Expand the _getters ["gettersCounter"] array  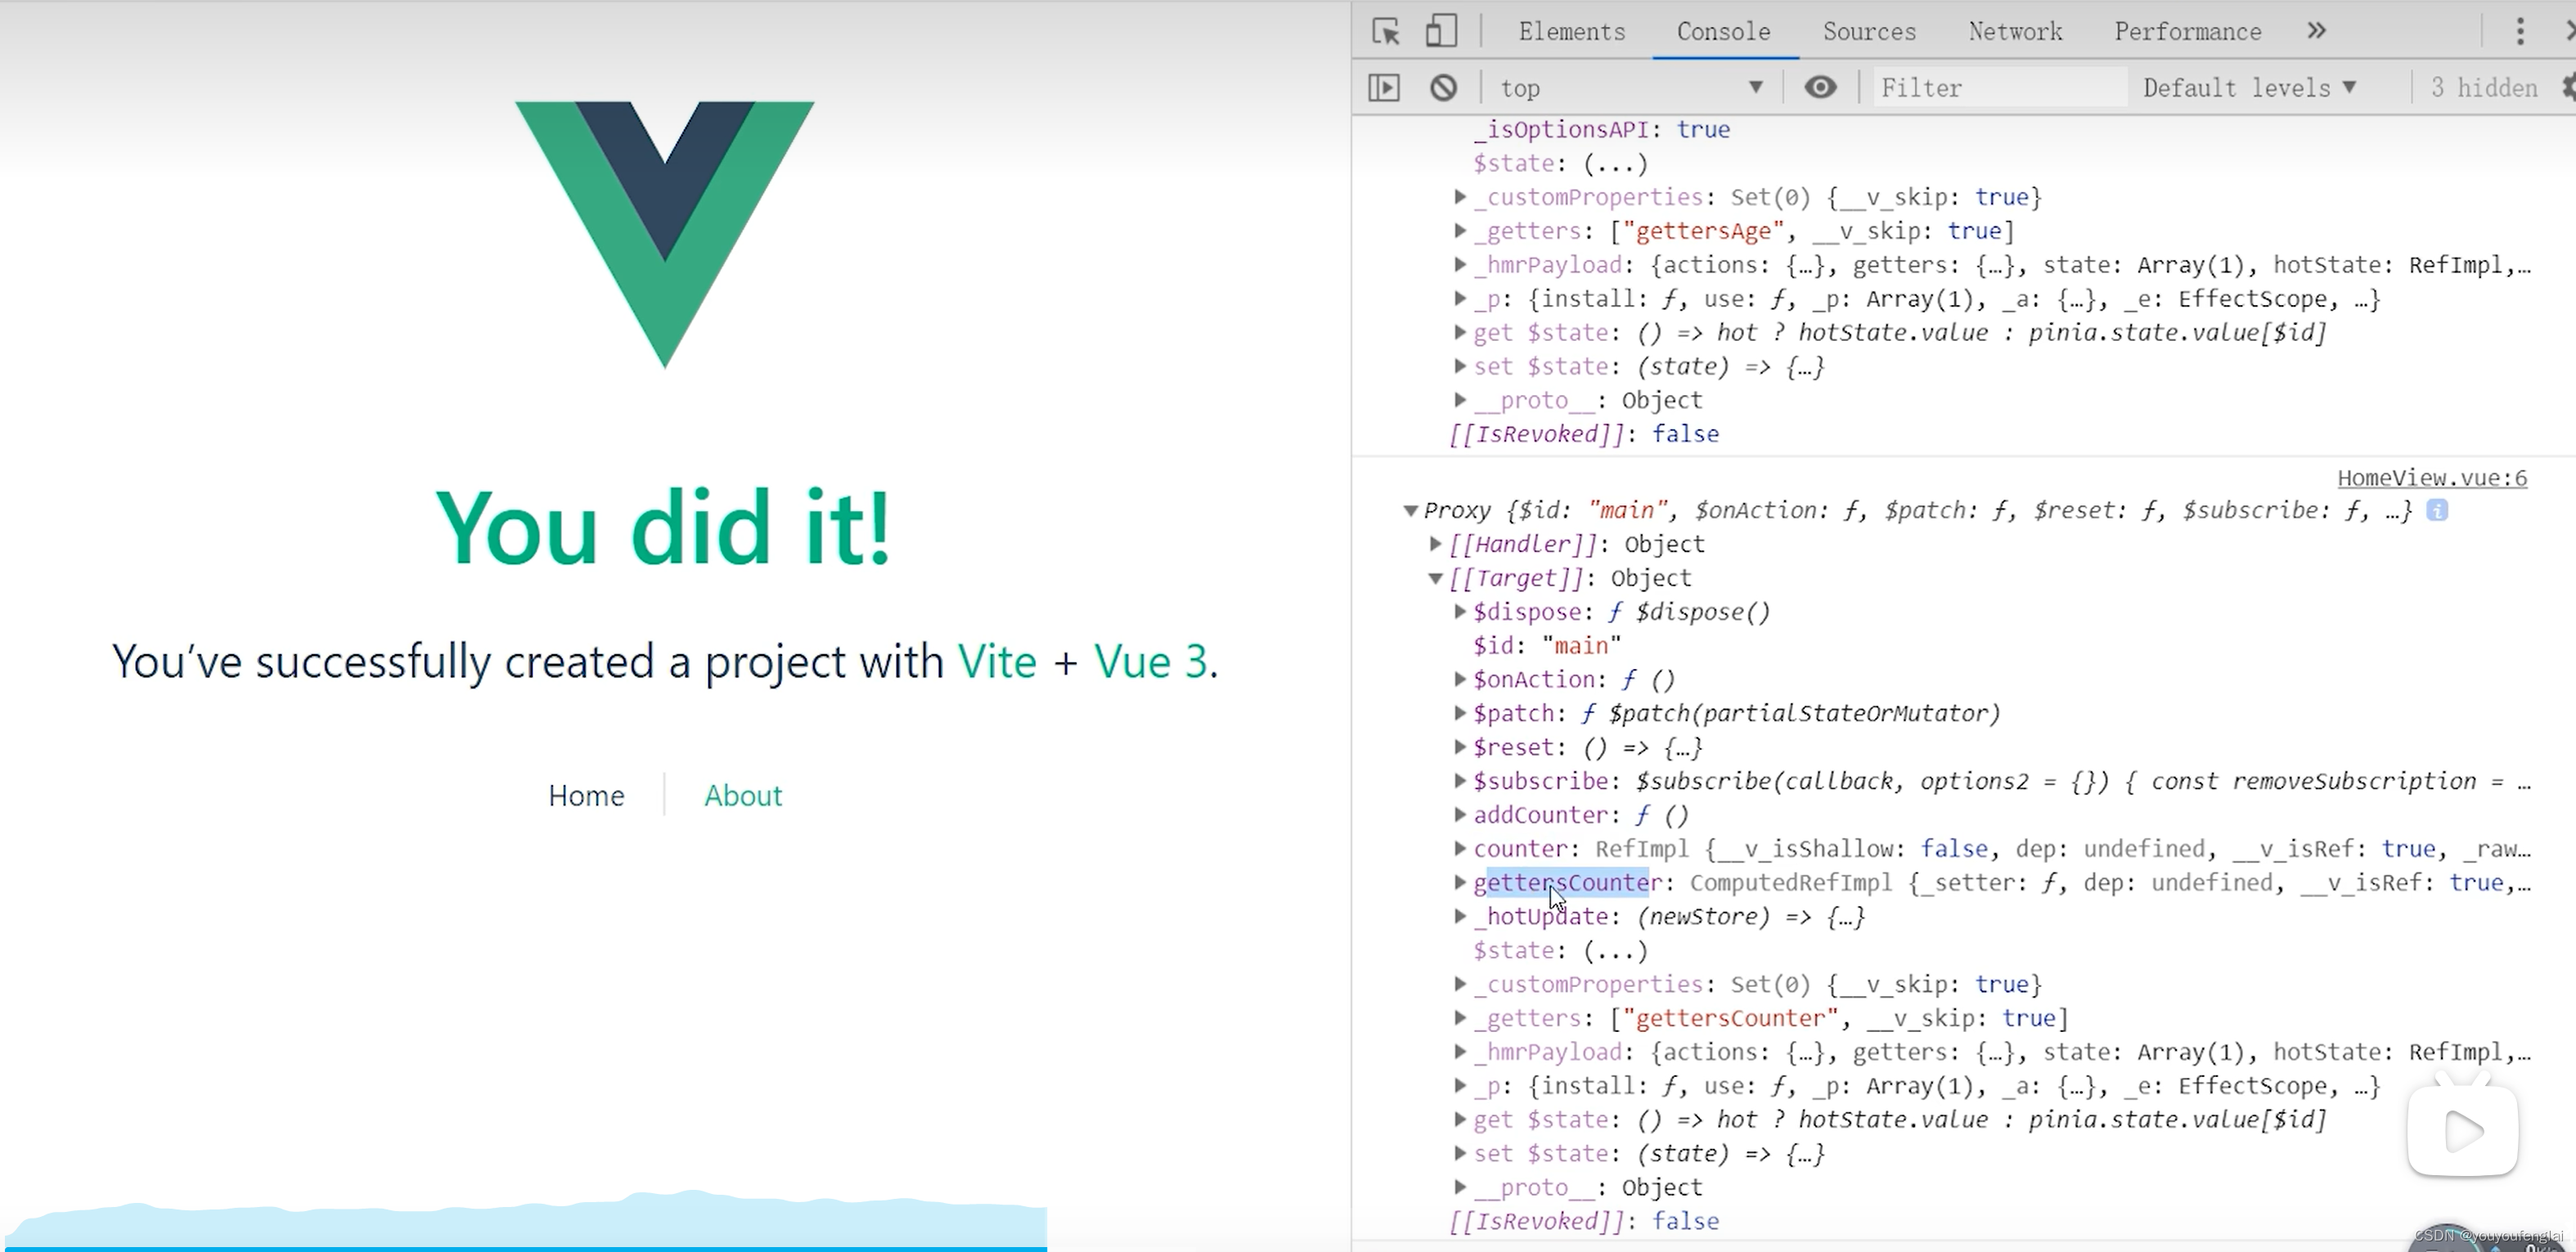1460,1019
